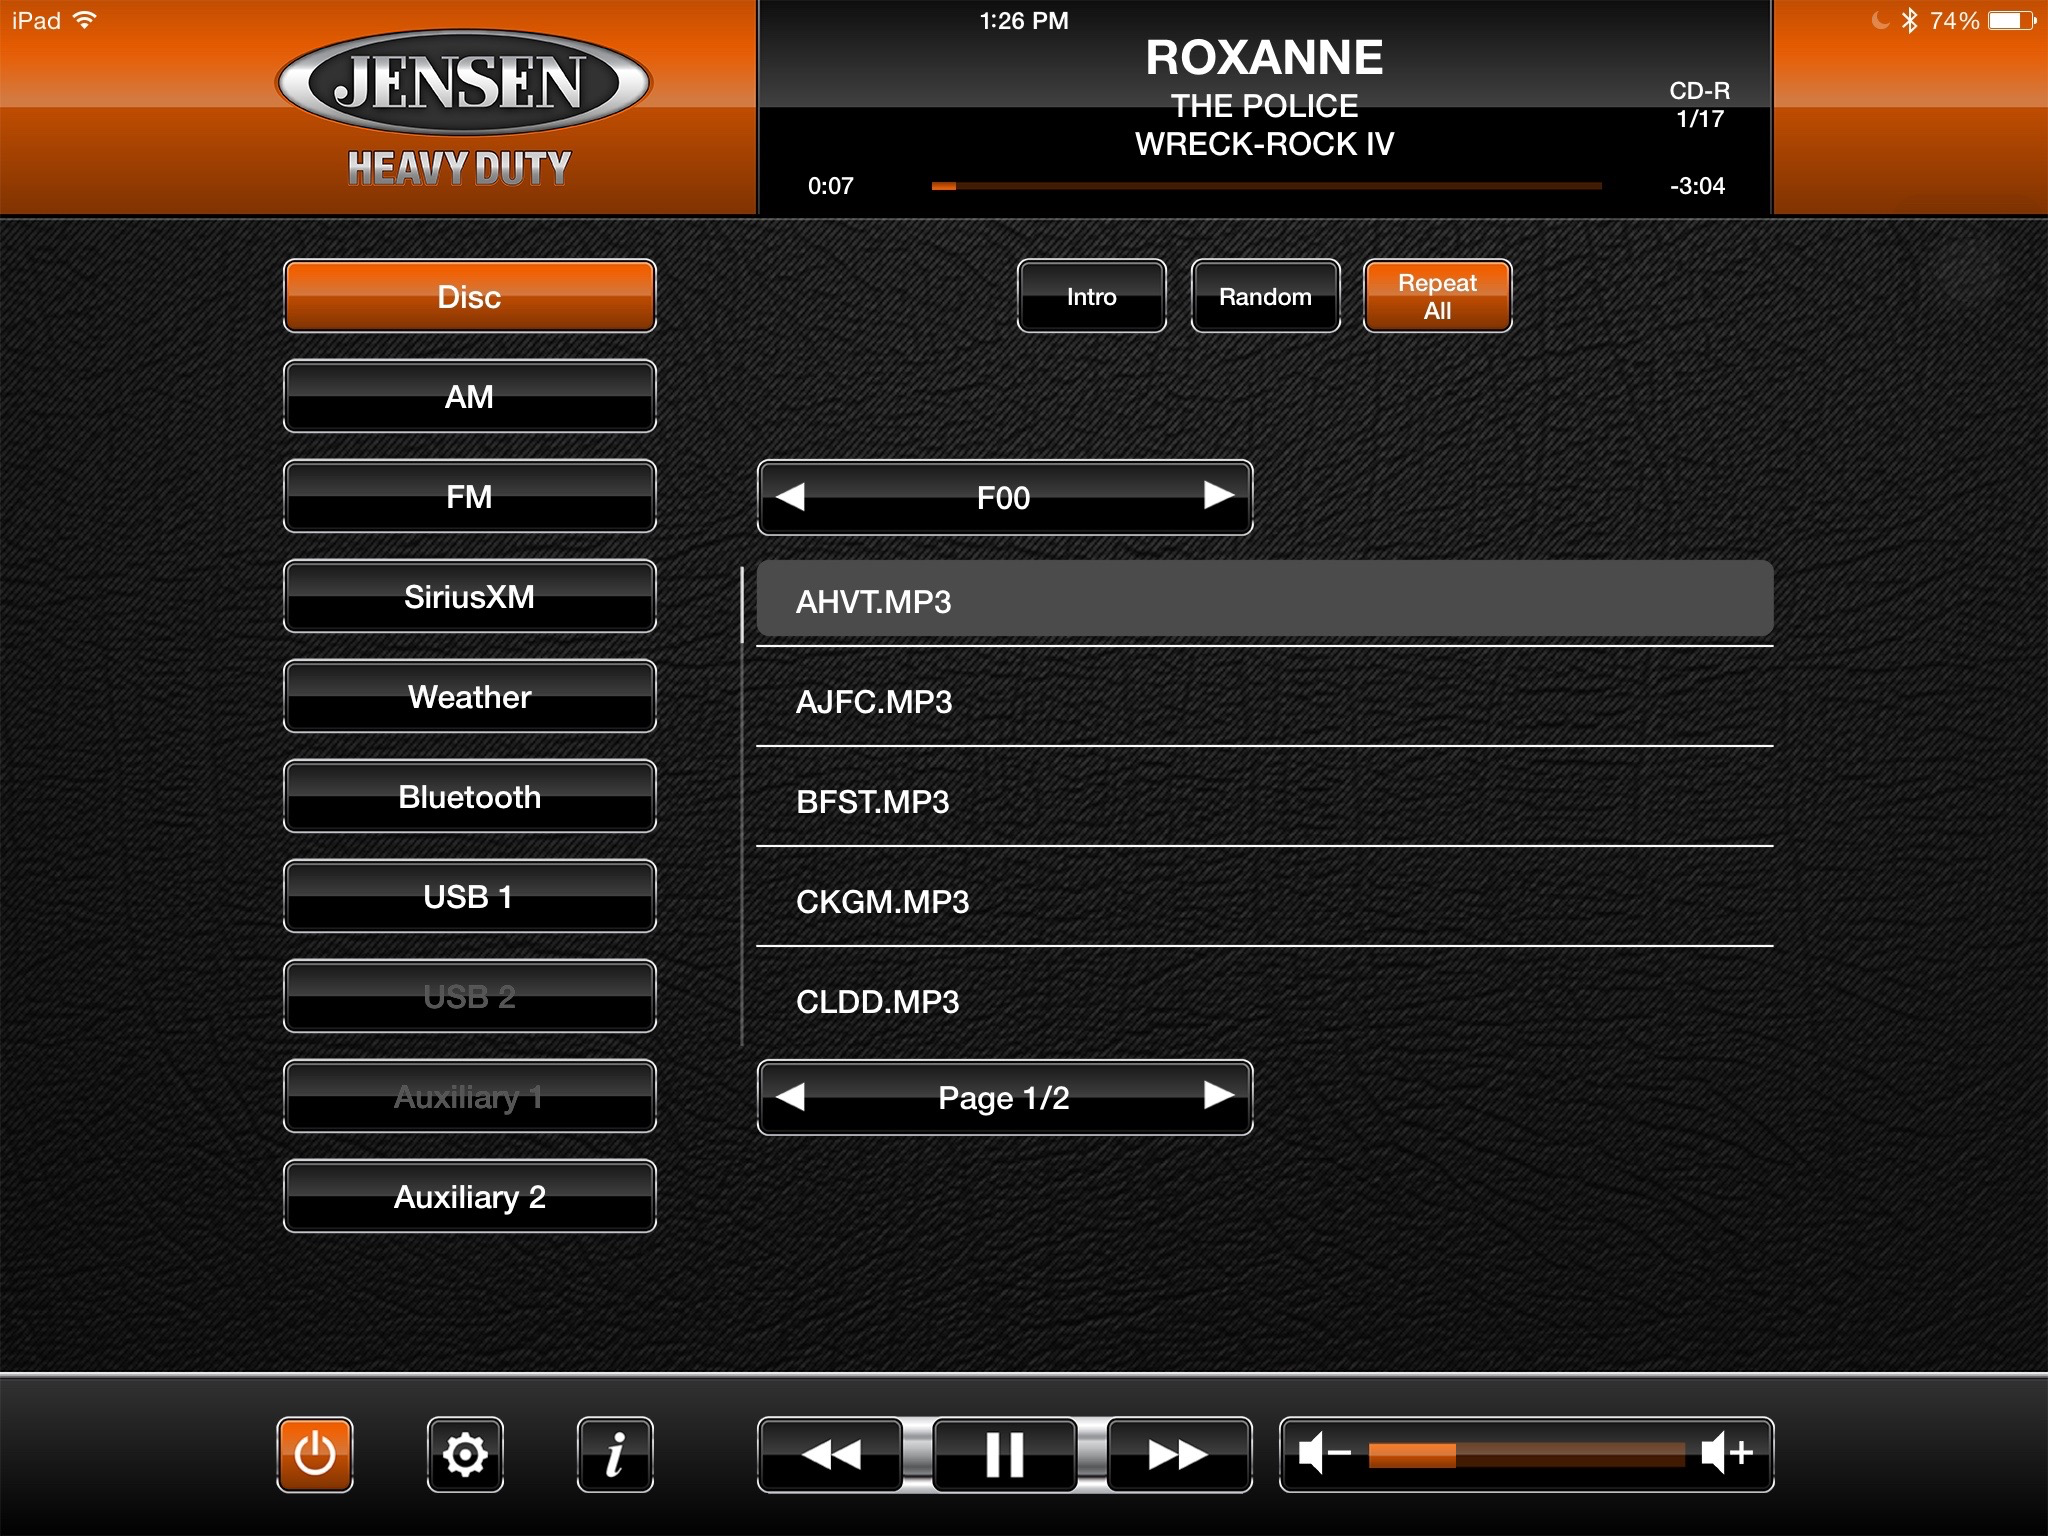This screenshot has height=1536, width=2048.
Task: Switch to the Bluetooth source
Action: tap(470, 796)
